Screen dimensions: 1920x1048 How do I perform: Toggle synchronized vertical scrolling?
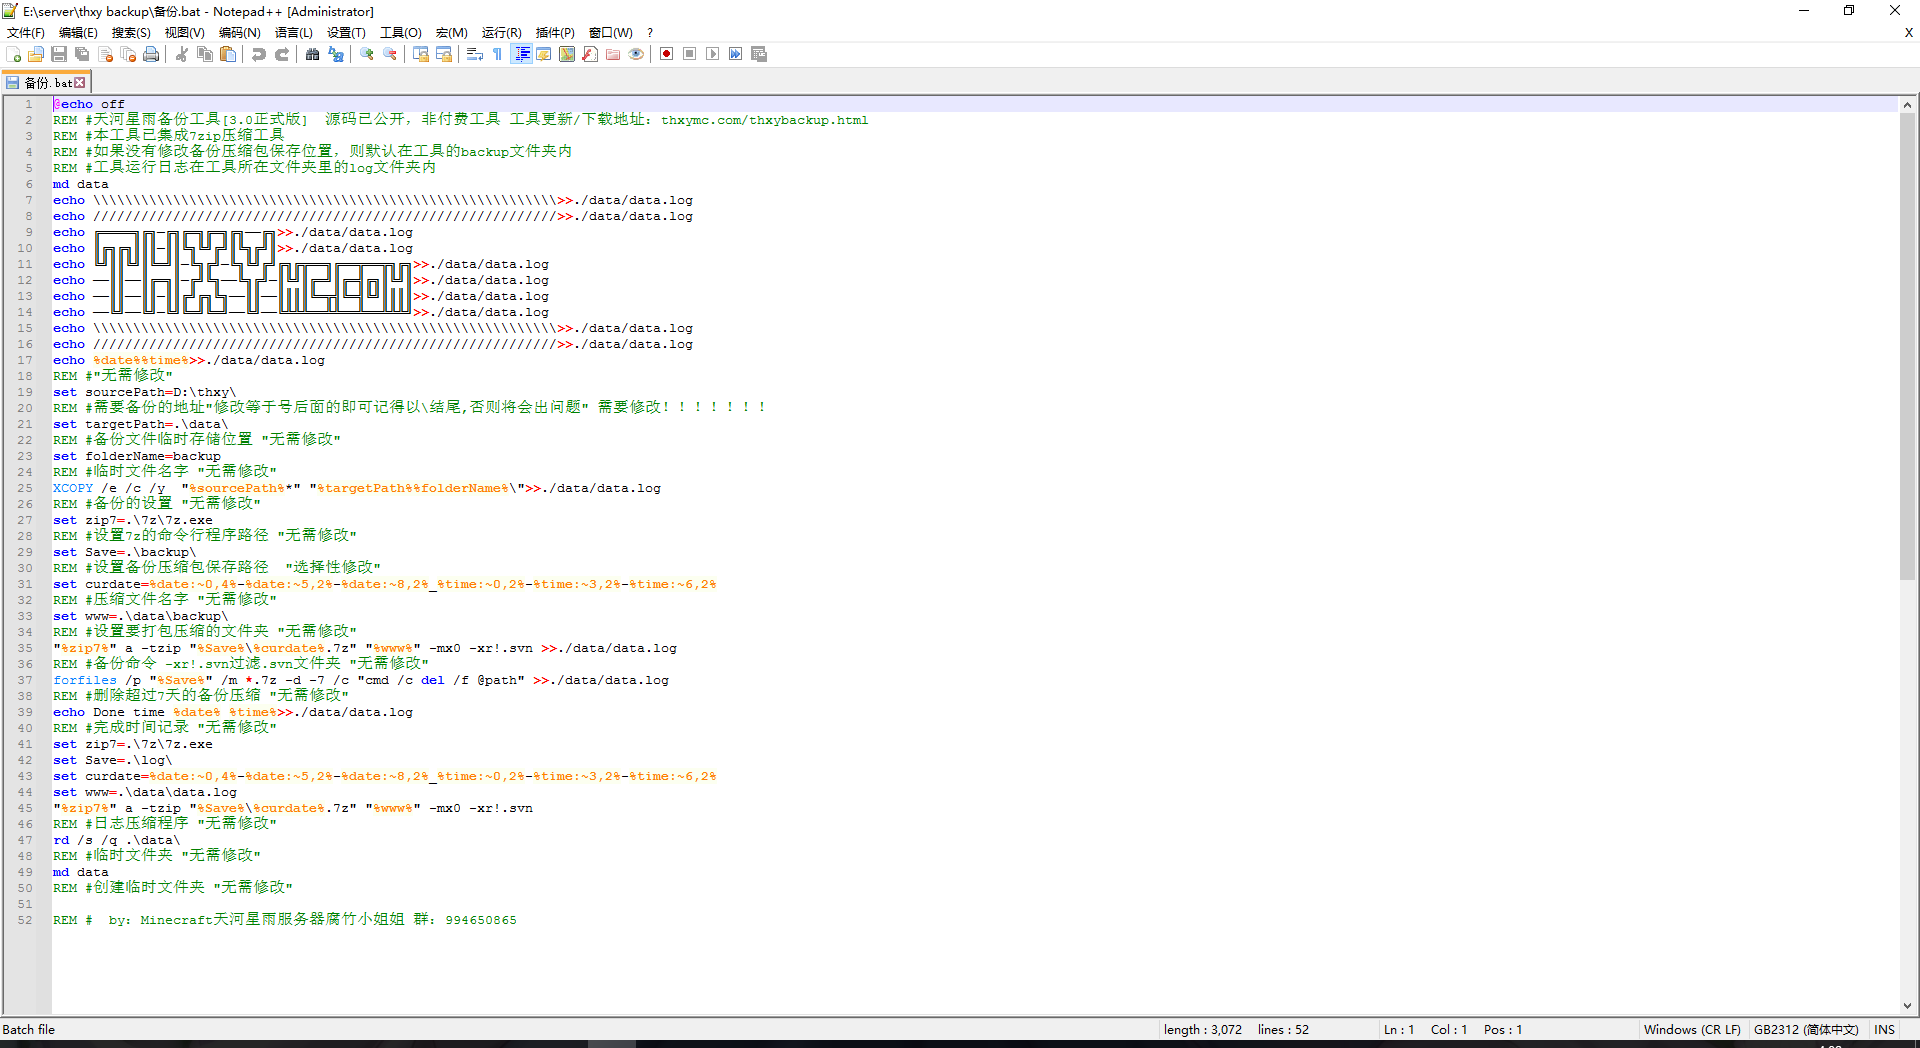421,54
